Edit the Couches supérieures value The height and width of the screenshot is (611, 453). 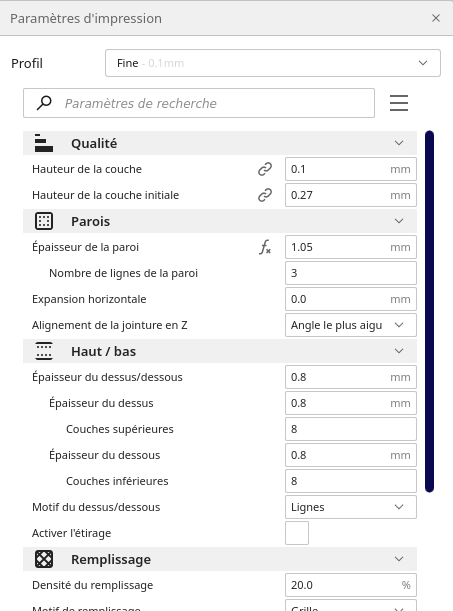[x=351, y=429]
